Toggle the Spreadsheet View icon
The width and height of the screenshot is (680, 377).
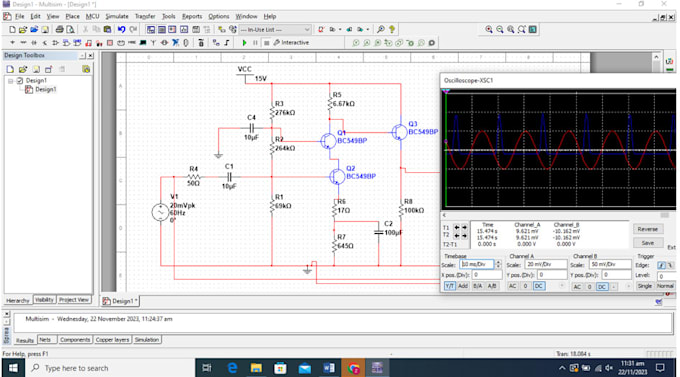tap(161, 30)
